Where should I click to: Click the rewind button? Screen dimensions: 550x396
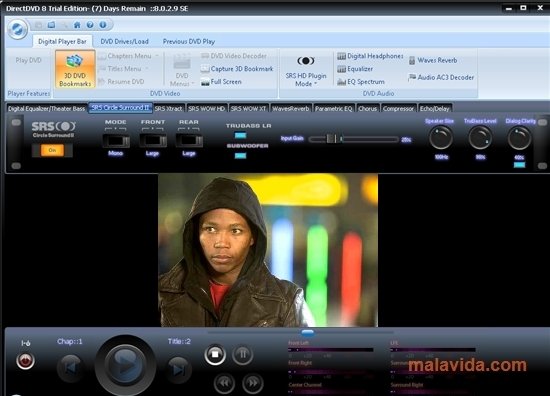point(224,383)
